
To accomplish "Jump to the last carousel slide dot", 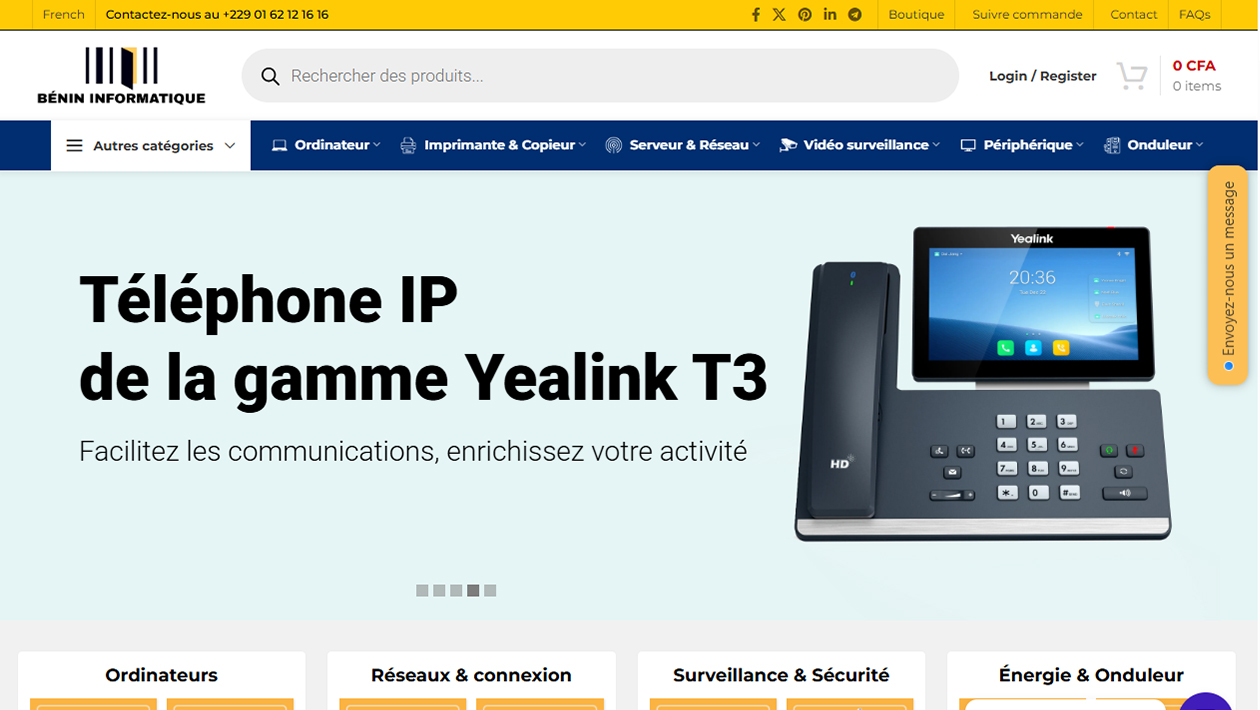I will 490,591.
